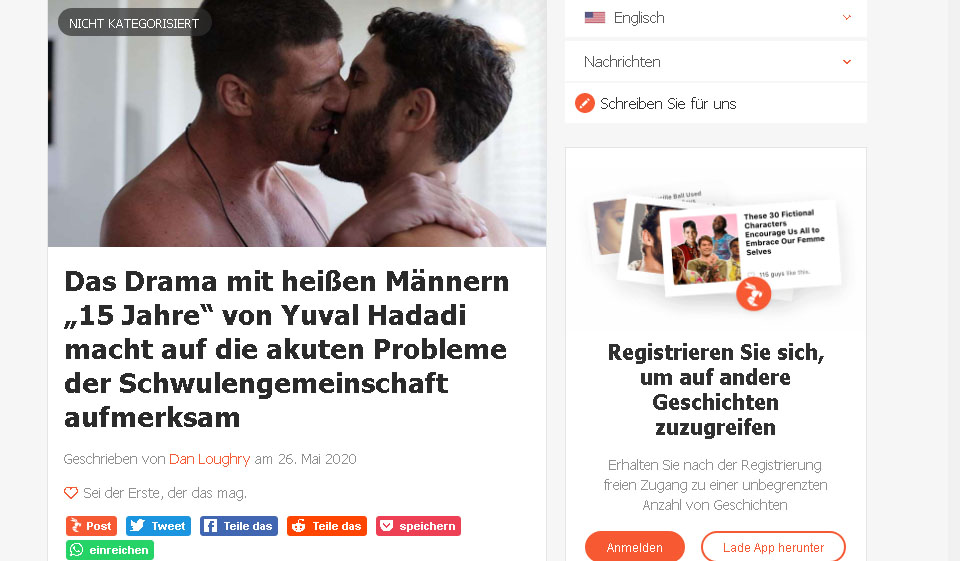Screen dimensions: 960x561
Task: Open the Nachrichten menu item
Action: pos(716,62)
